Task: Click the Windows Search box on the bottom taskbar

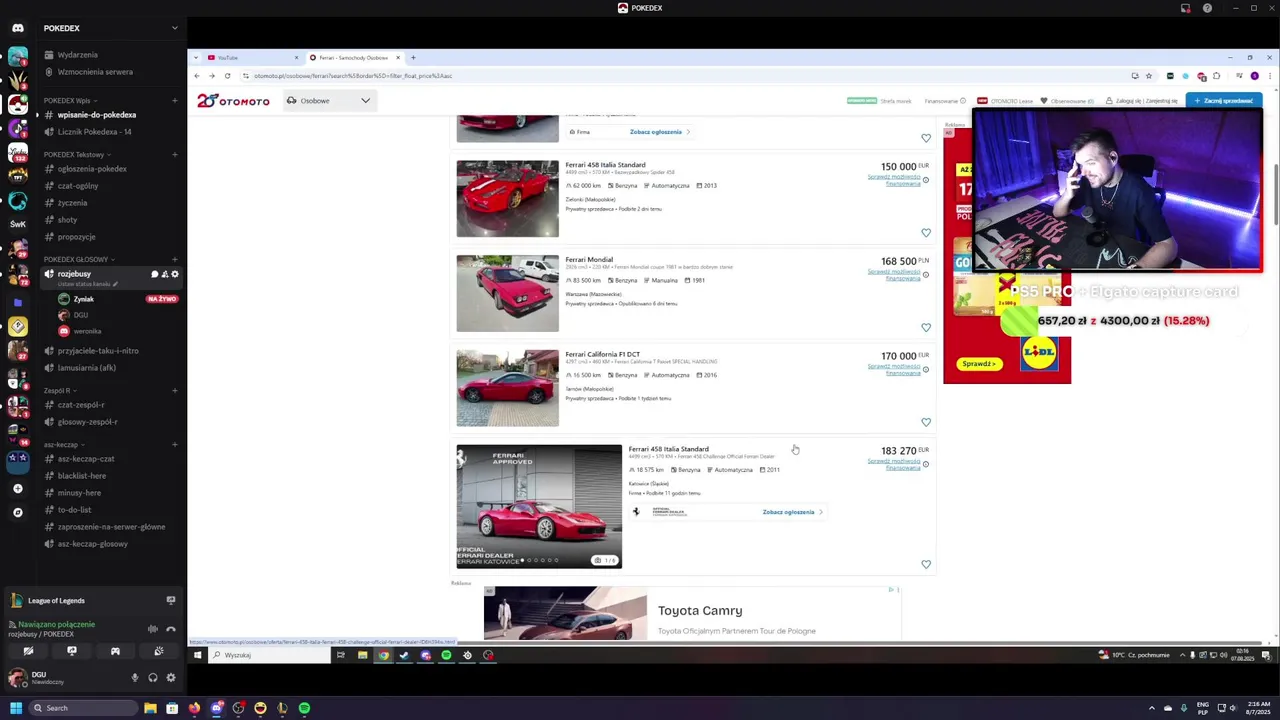Action: [82, 708]
